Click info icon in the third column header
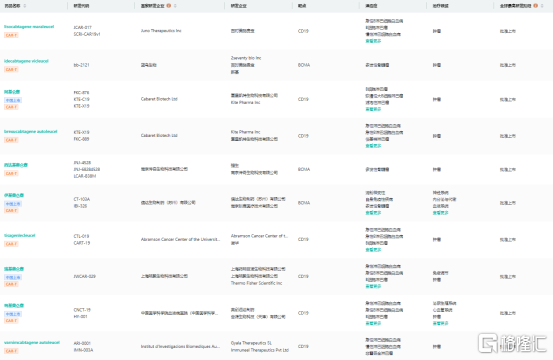The image size is (553, 360). tap(169, 6)
